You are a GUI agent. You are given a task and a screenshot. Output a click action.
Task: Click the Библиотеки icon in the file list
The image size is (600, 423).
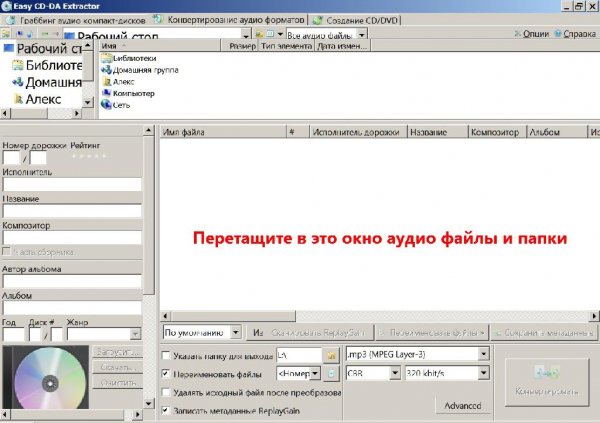106,58
